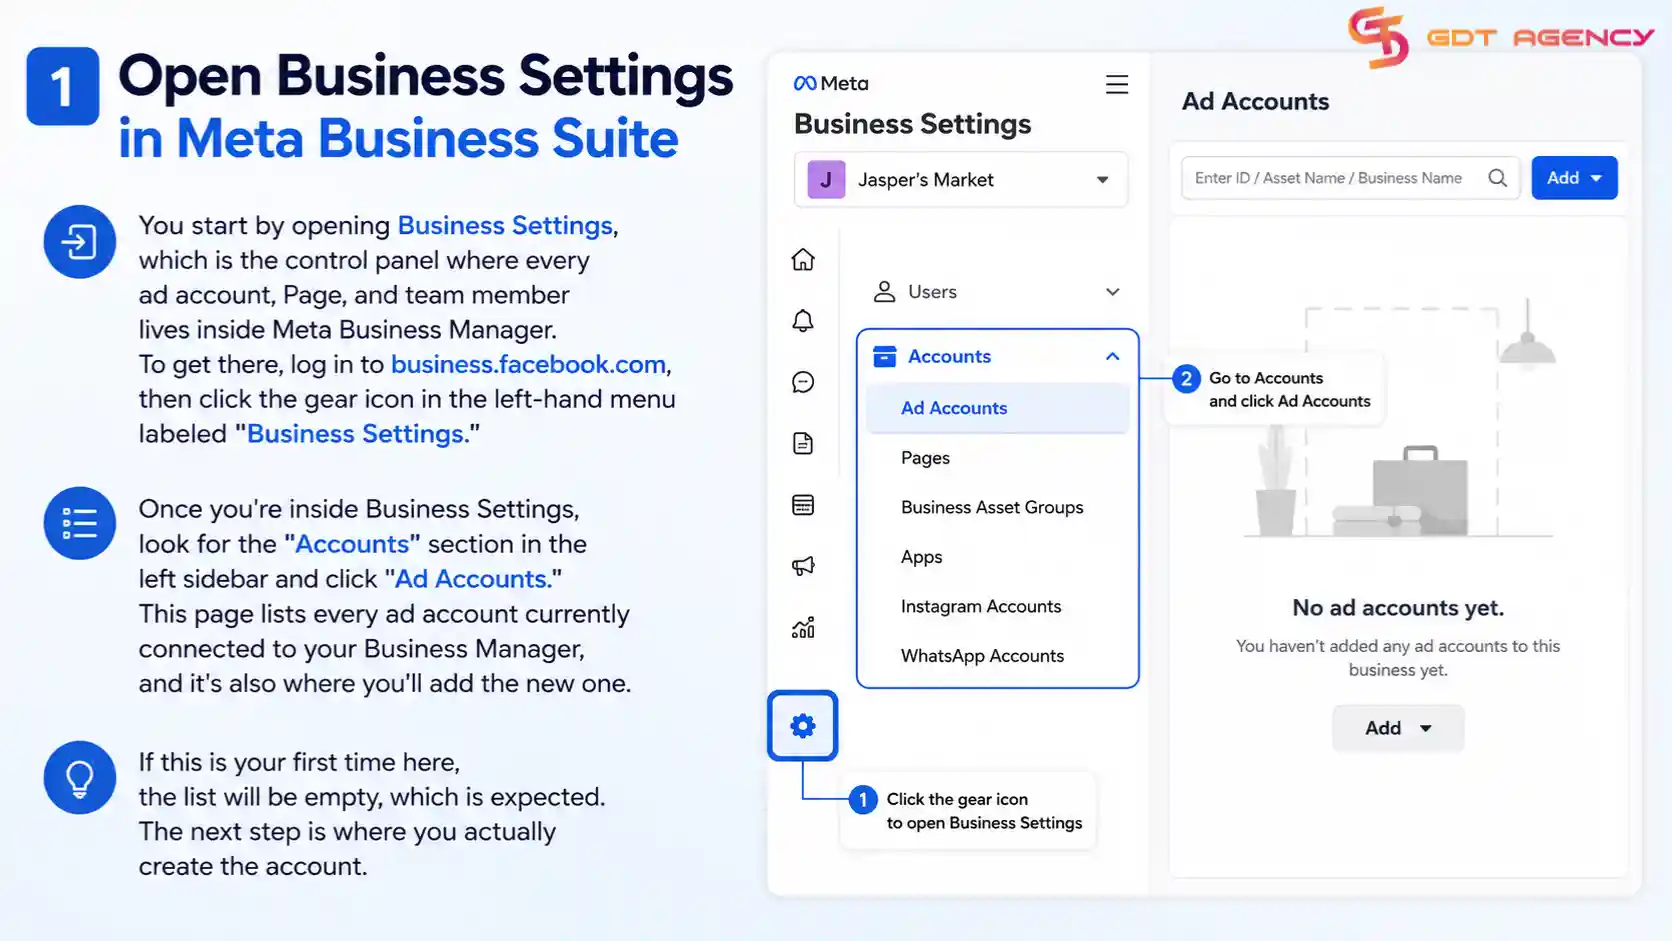Click the Accounts section label
Viewport: 1672px width, 941px height.
pyautogui.click(x=949, y=357)
